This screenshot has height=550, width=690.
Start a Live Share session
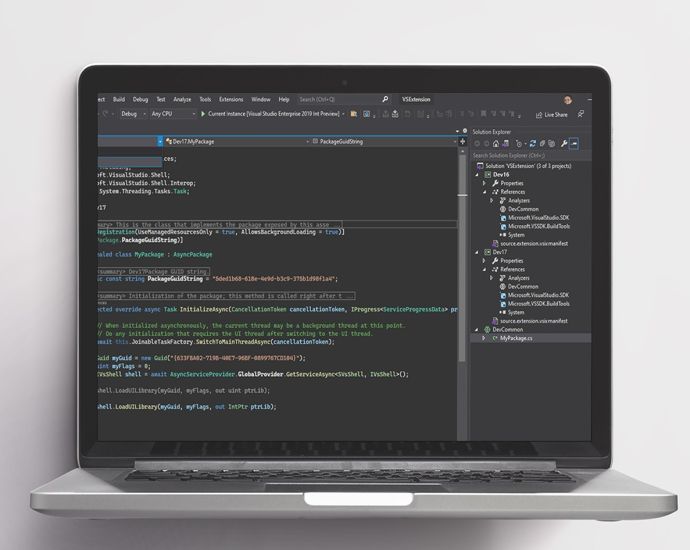coord(551,115)
